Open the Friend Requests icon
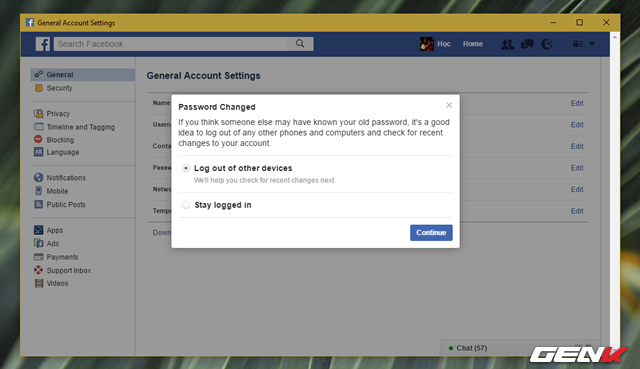Image resolution: width=640 pixels, height=369 pixels. point(507,44)
